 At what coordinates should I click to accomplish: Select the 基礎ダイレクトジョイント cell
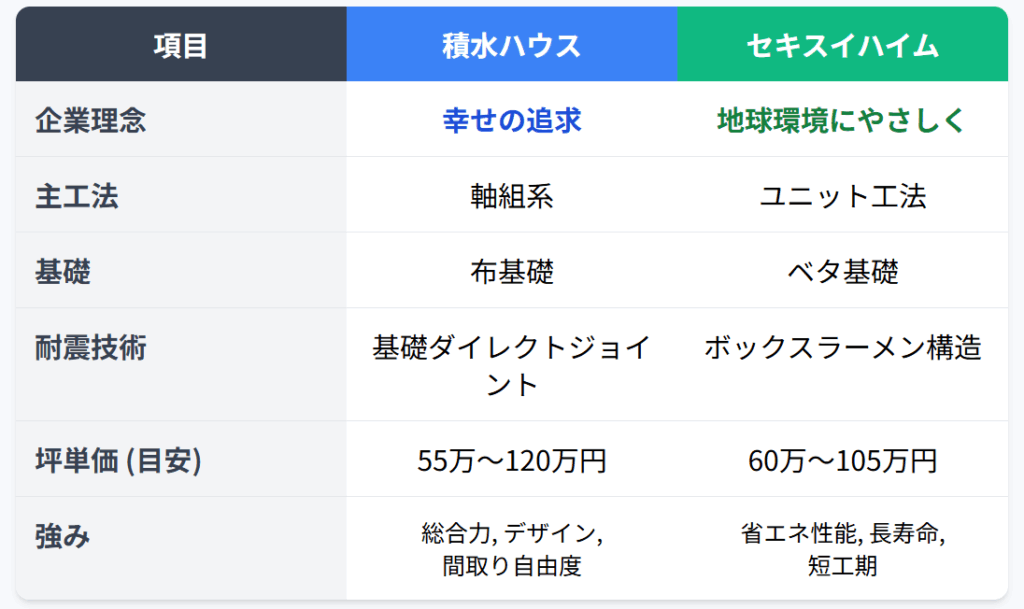click(511, 365)
